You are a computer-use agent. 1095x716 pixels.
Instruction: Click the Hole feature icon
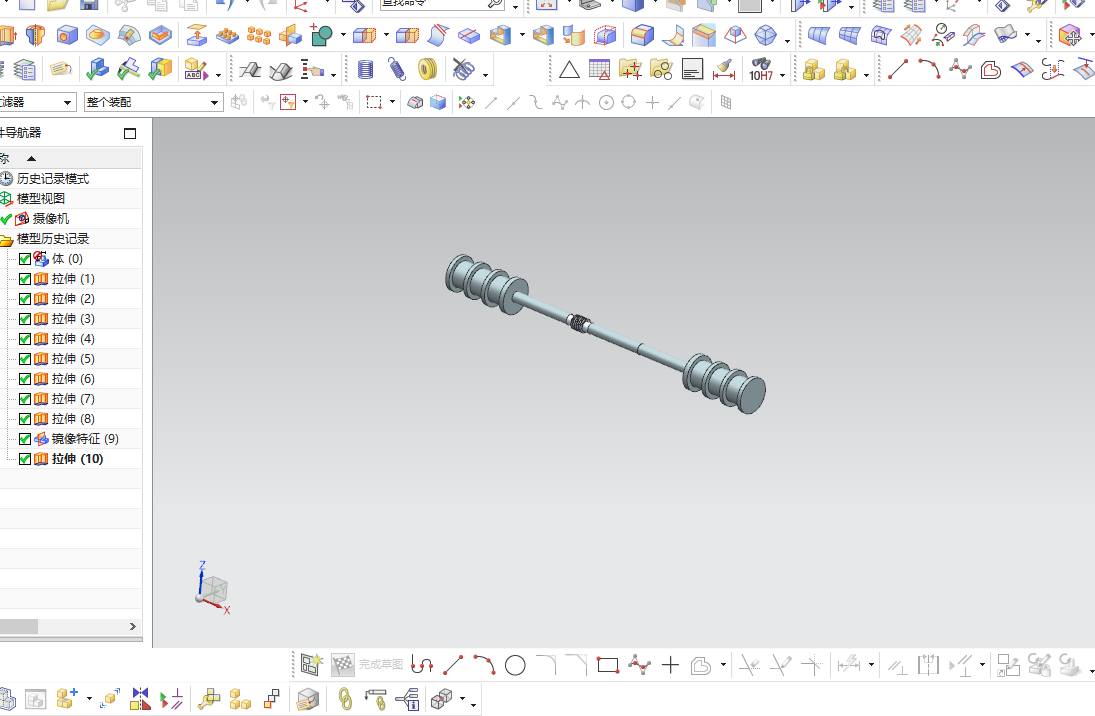click(x=67, y=35)
